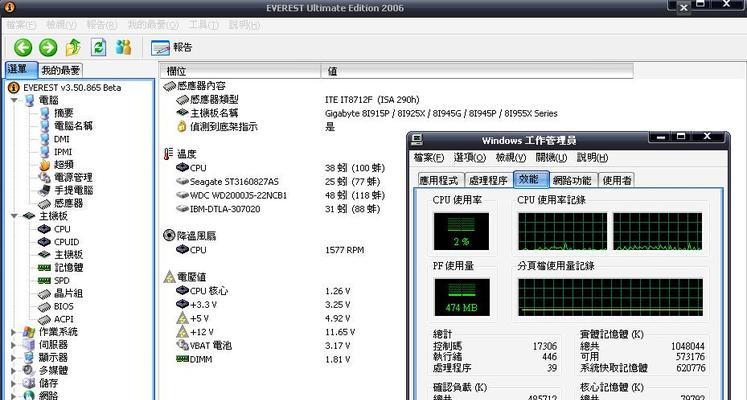Collapse the 主機板 parent tree node

14,216
